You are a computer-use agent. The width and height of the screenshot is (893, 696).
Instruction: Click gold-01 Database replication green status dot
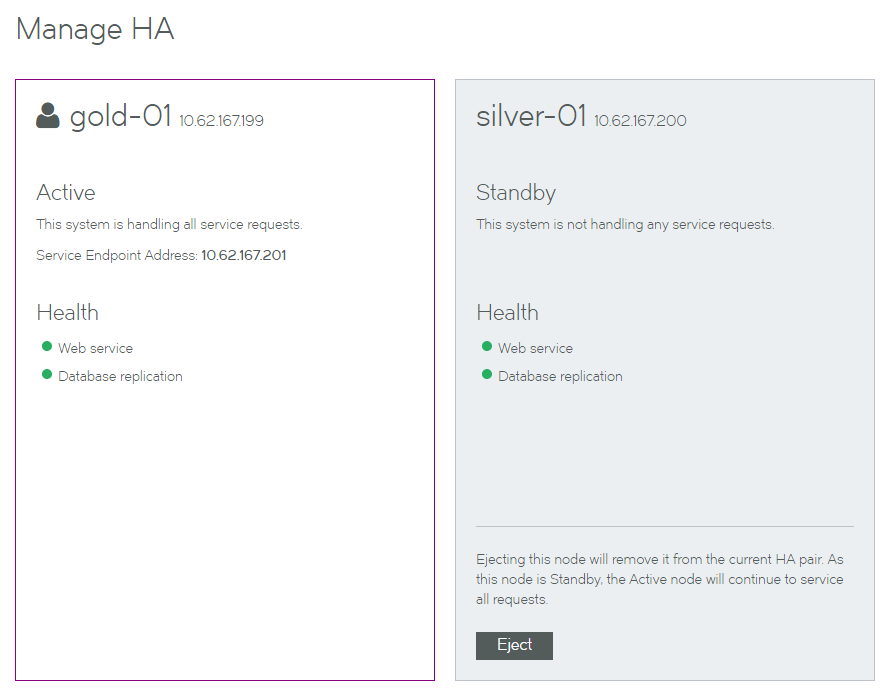click(47, 374)
